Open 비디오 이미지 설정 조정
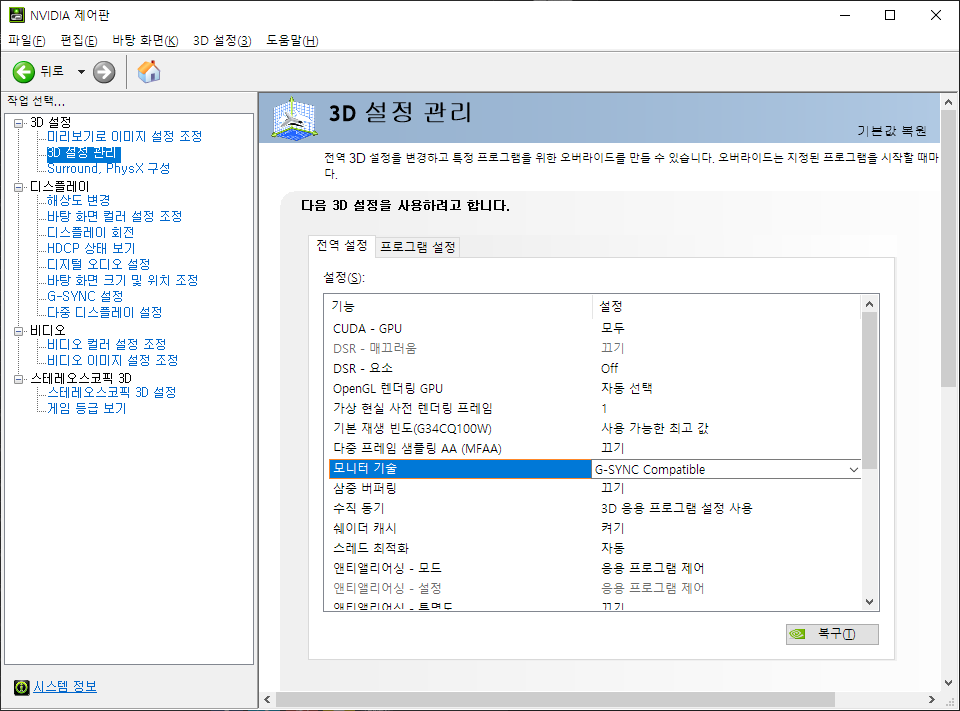The image size is (960, 711). (x=113, y=360)
